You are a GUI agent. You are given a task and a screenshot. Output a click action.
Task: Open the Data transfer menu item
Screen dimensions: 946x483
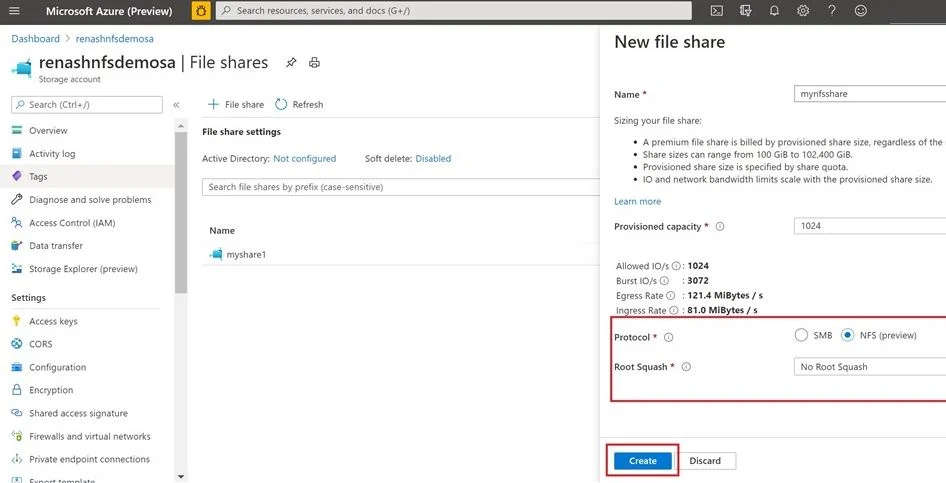(56, 245)
